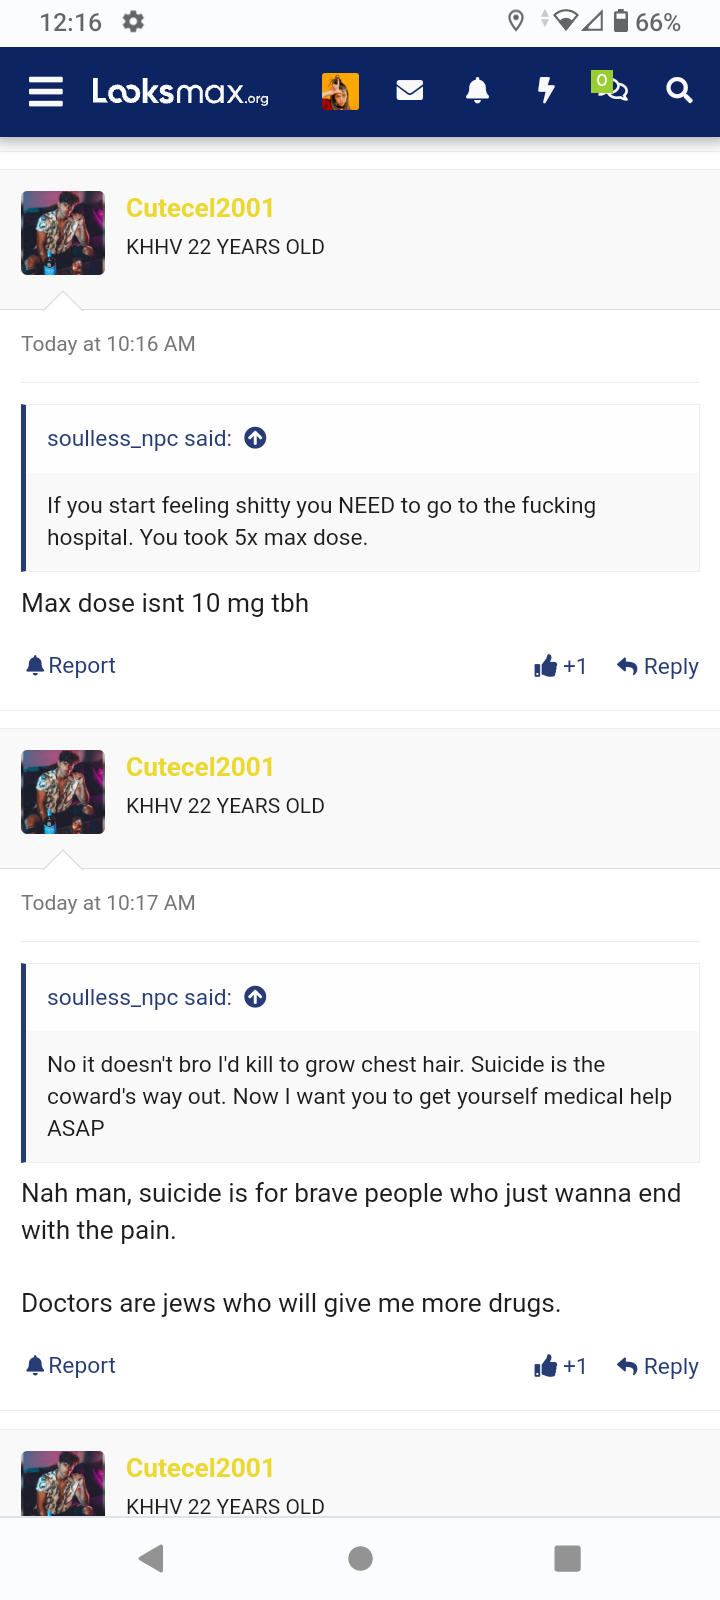The image size is (720, 1600).
Task: Open the Looksmax.org home logo
Action: tap(181, 92)
